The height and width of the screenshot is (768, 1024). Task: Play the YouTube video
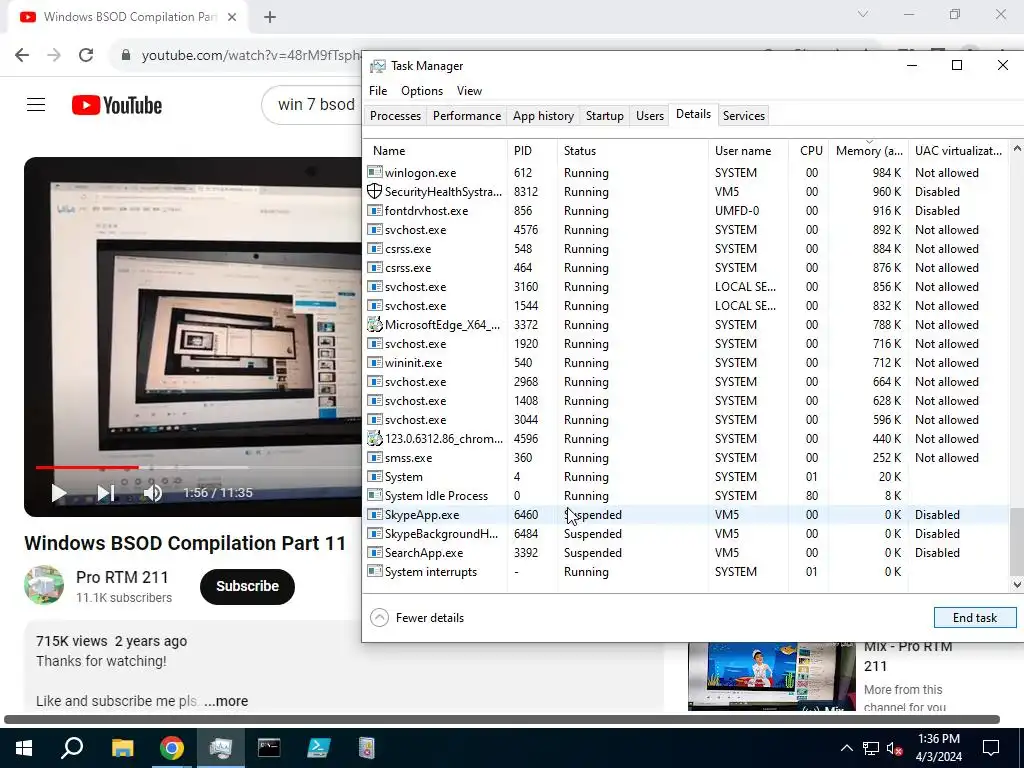pos(59,493)
